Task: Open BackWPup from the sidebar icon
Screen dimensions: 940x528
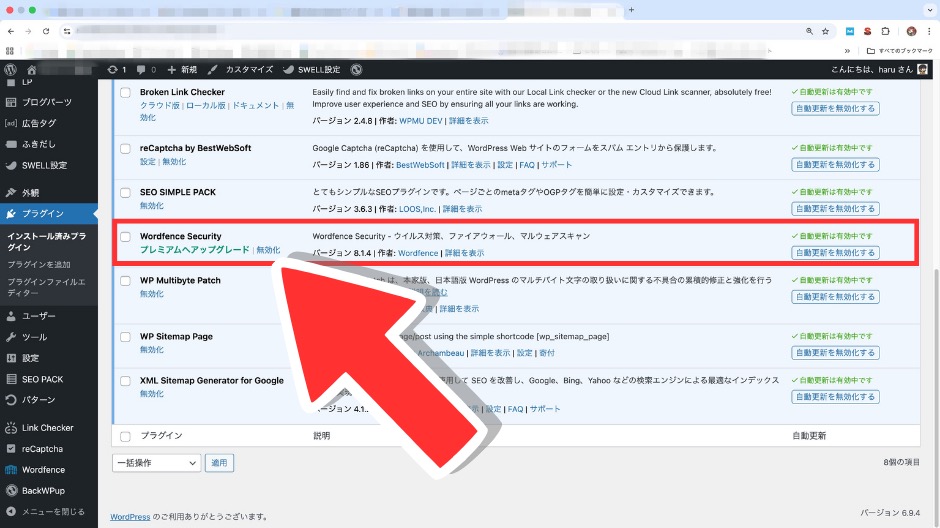Action: (x=10, y=490)
